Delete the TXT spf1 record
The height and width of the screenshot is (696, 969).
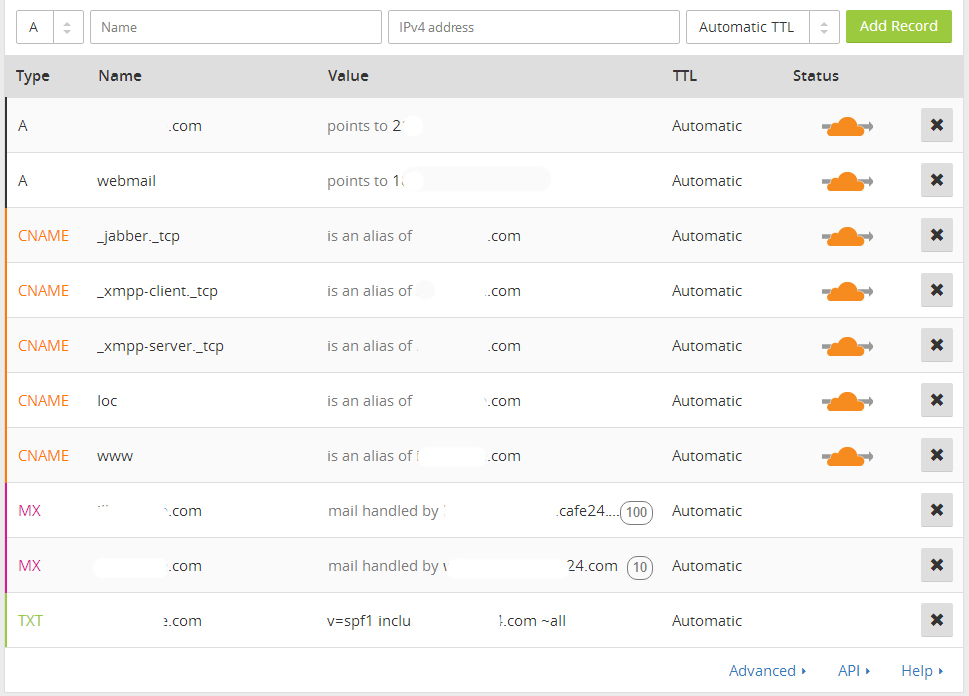coord(936,620)
